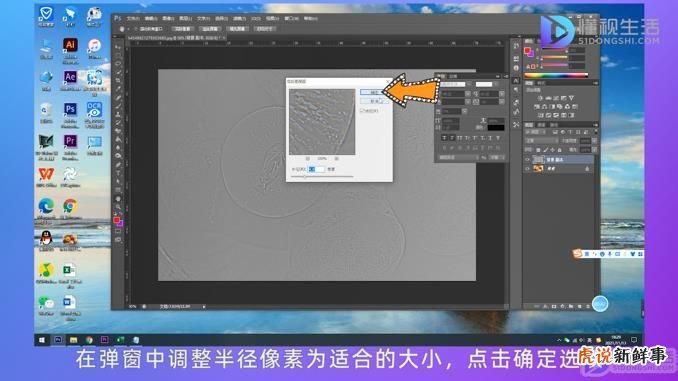Viewport: 678px width, 381px height.
Task: Click the 取消 (Cancel) button in the dialog
Action: pyautogui.click(x=374, y=101)
